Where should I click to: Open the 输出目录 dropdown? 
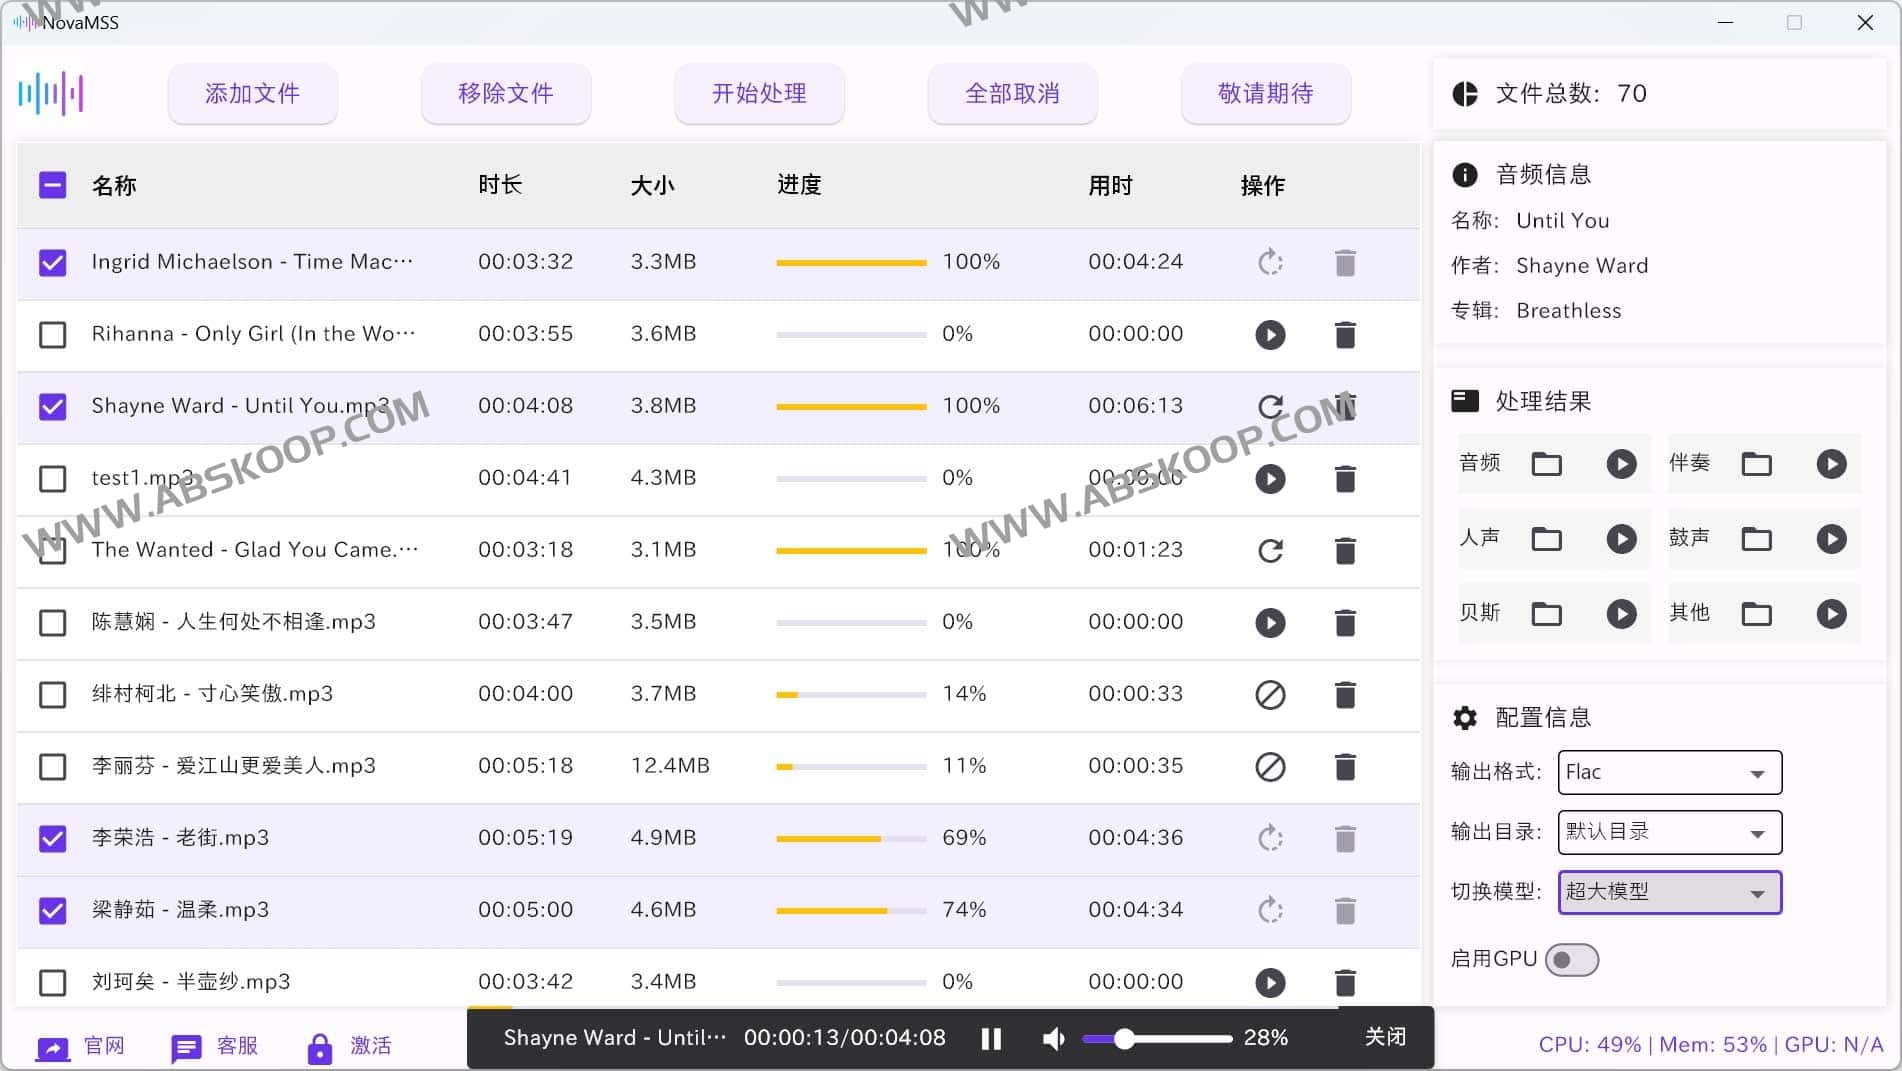coord(1668,832)
